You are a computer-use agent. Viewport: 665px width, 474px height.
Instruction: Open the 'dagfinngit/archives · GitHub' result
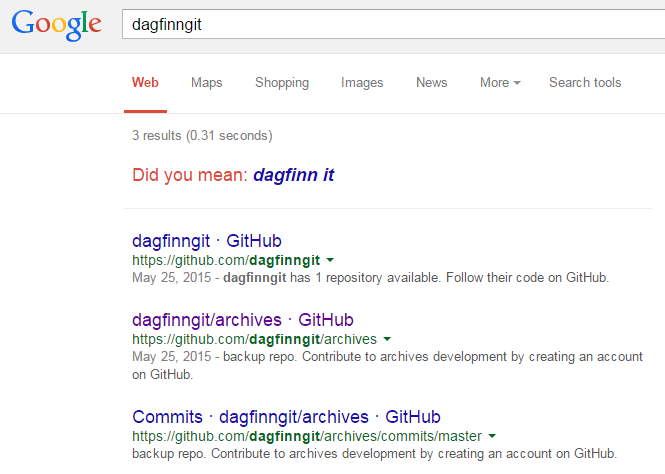(243, 320)
